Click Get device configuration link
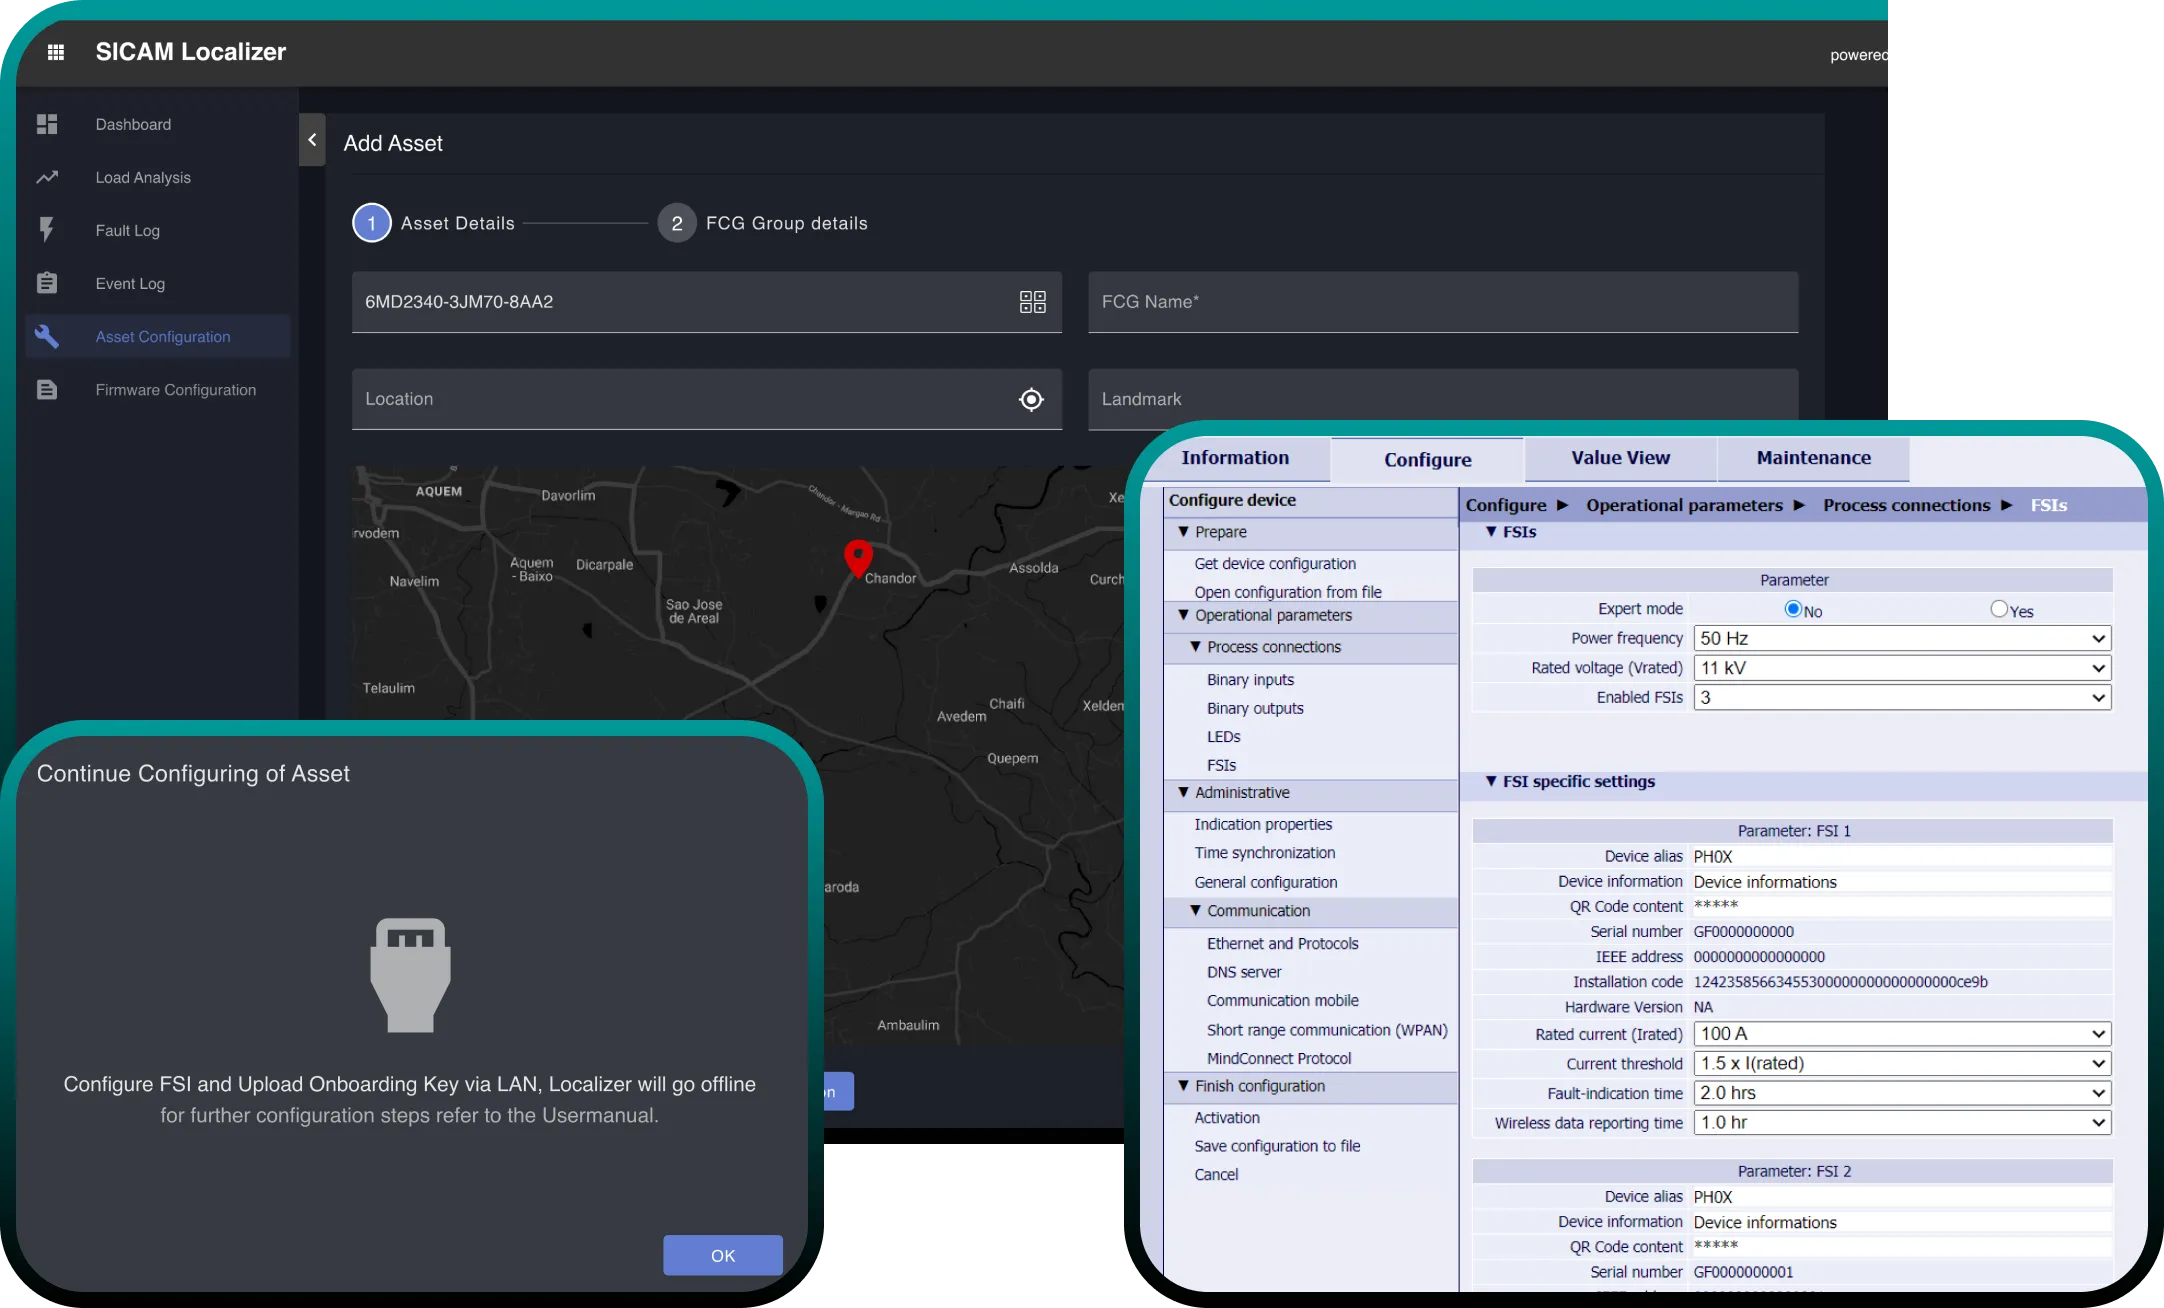2164x1308 pixels. tap(1275, 564)
